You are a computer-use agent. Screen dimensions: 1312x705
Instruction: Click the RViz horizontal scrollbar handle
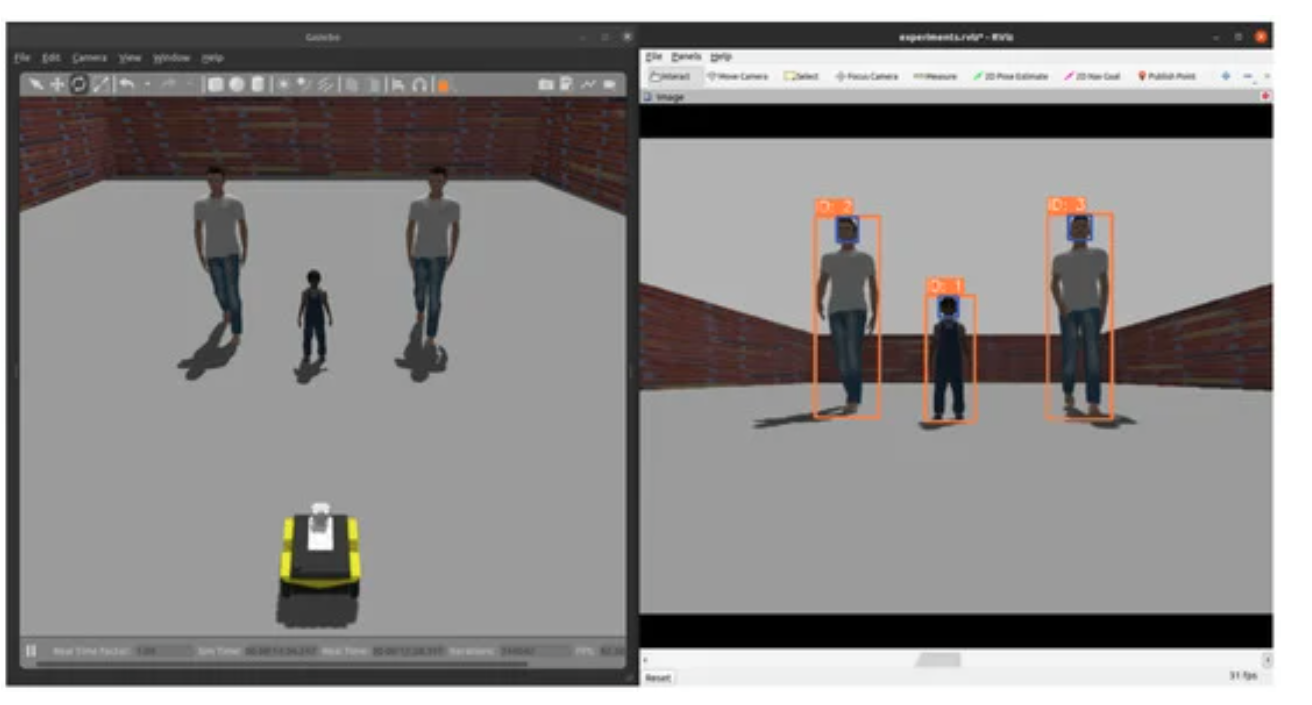pyautogui.click(x=938, y=660)
